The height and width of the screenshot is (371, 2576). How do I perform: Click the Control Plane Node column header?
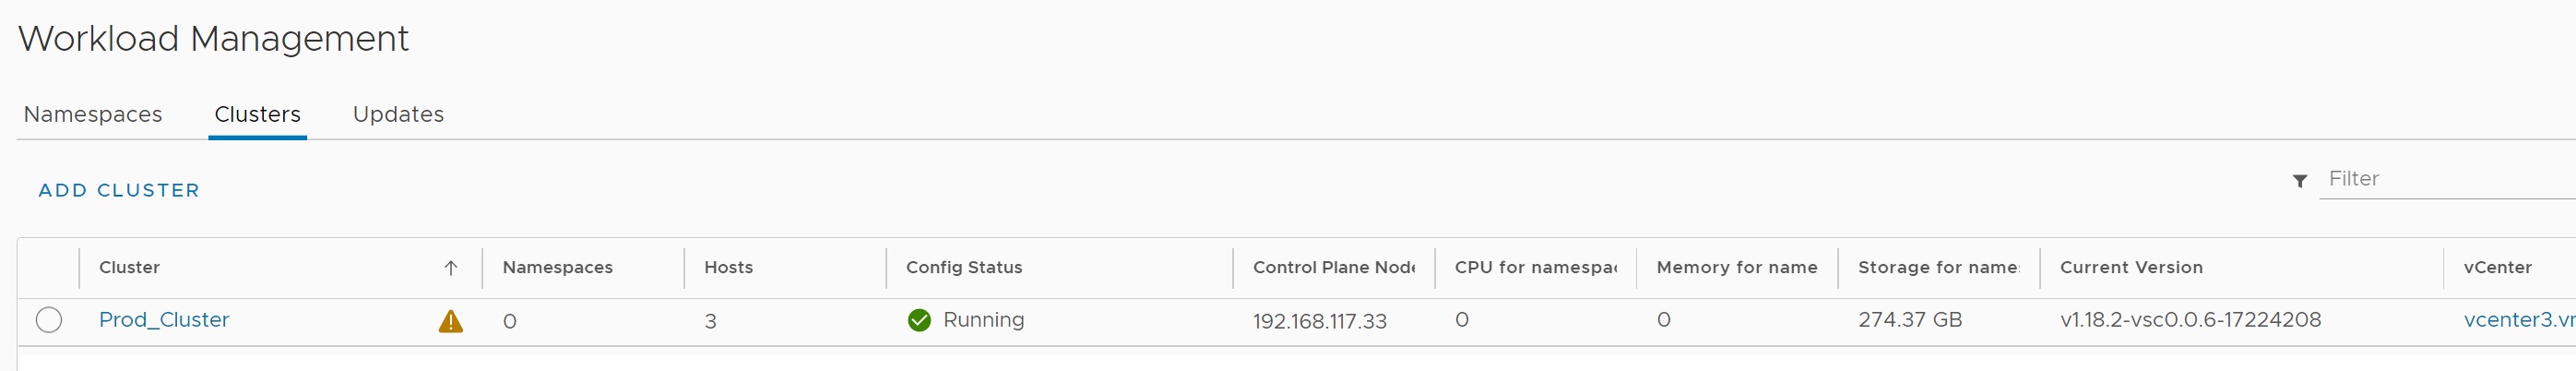click(1333, 268)
